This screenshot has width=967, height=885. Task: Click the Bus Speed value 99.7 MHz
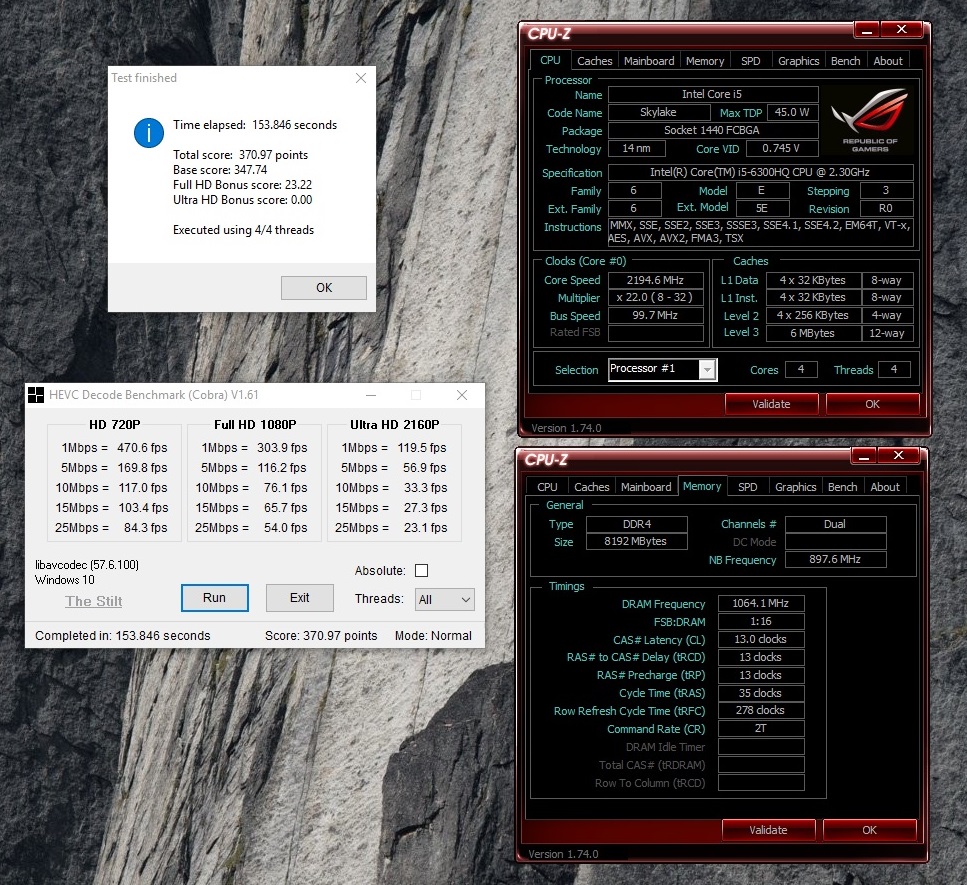656,315
